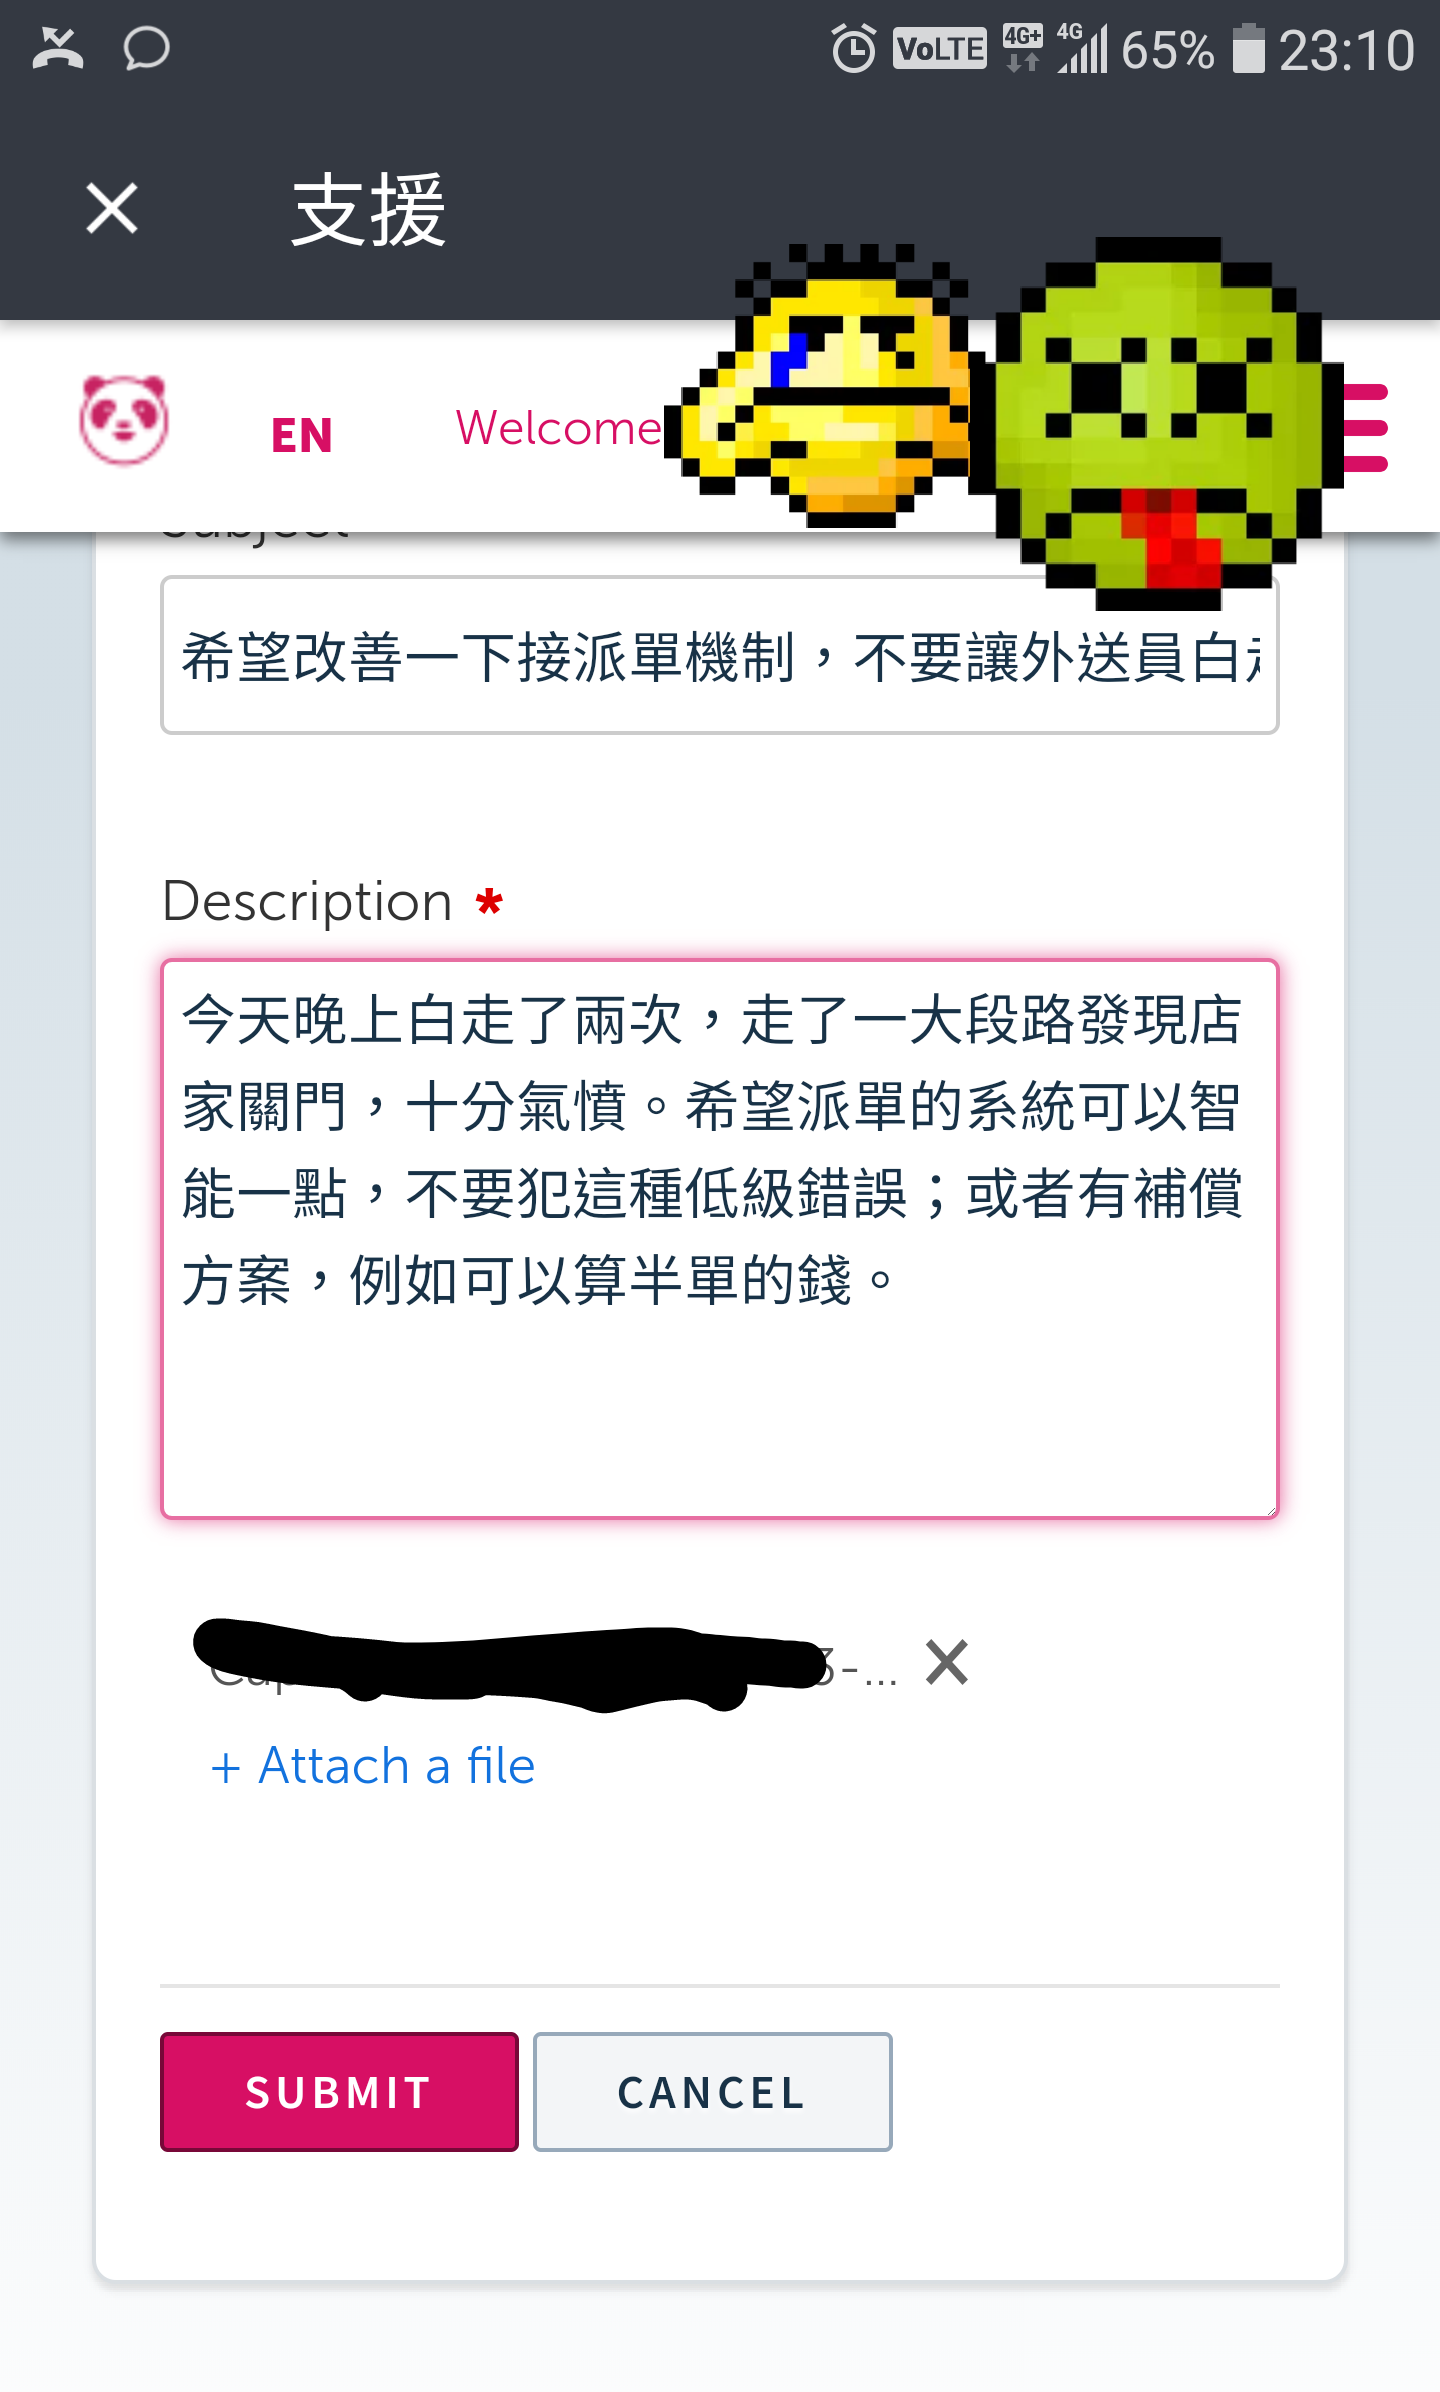Image resolution: width=1440 pixels, height=2392 pixels.
Task: Open the Welcome link
Action: (559, 428)
